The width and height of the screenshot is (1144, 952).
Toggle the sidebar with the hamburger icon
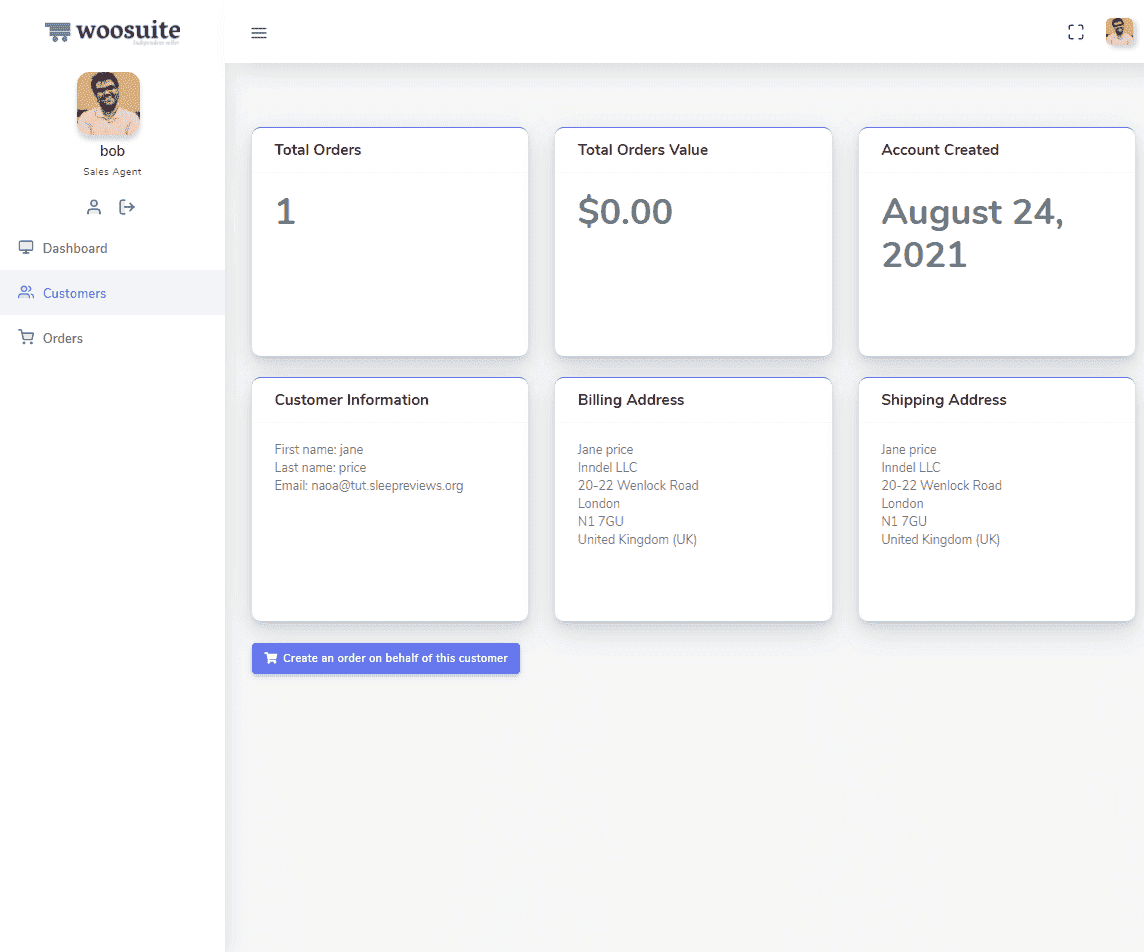259,33
